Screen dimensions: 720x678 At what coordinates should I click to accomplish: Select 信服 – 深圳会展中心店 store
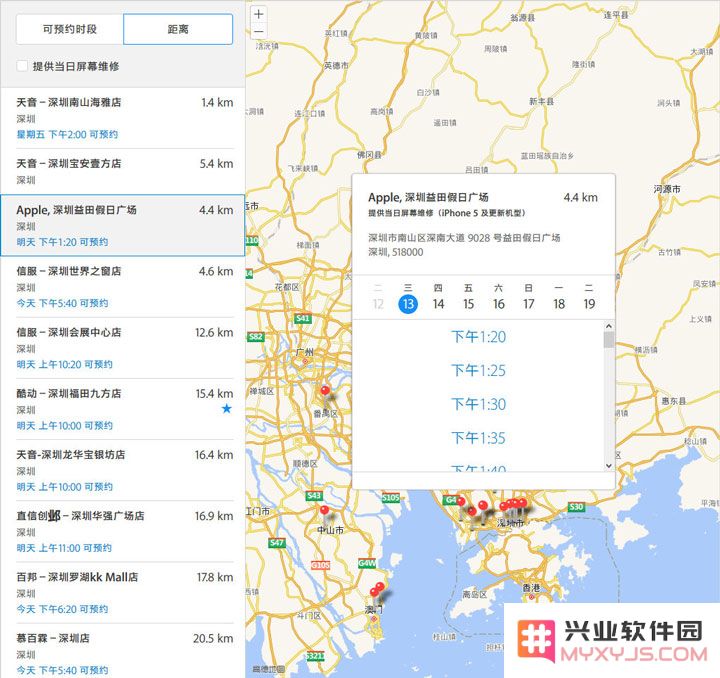point(124,347)
